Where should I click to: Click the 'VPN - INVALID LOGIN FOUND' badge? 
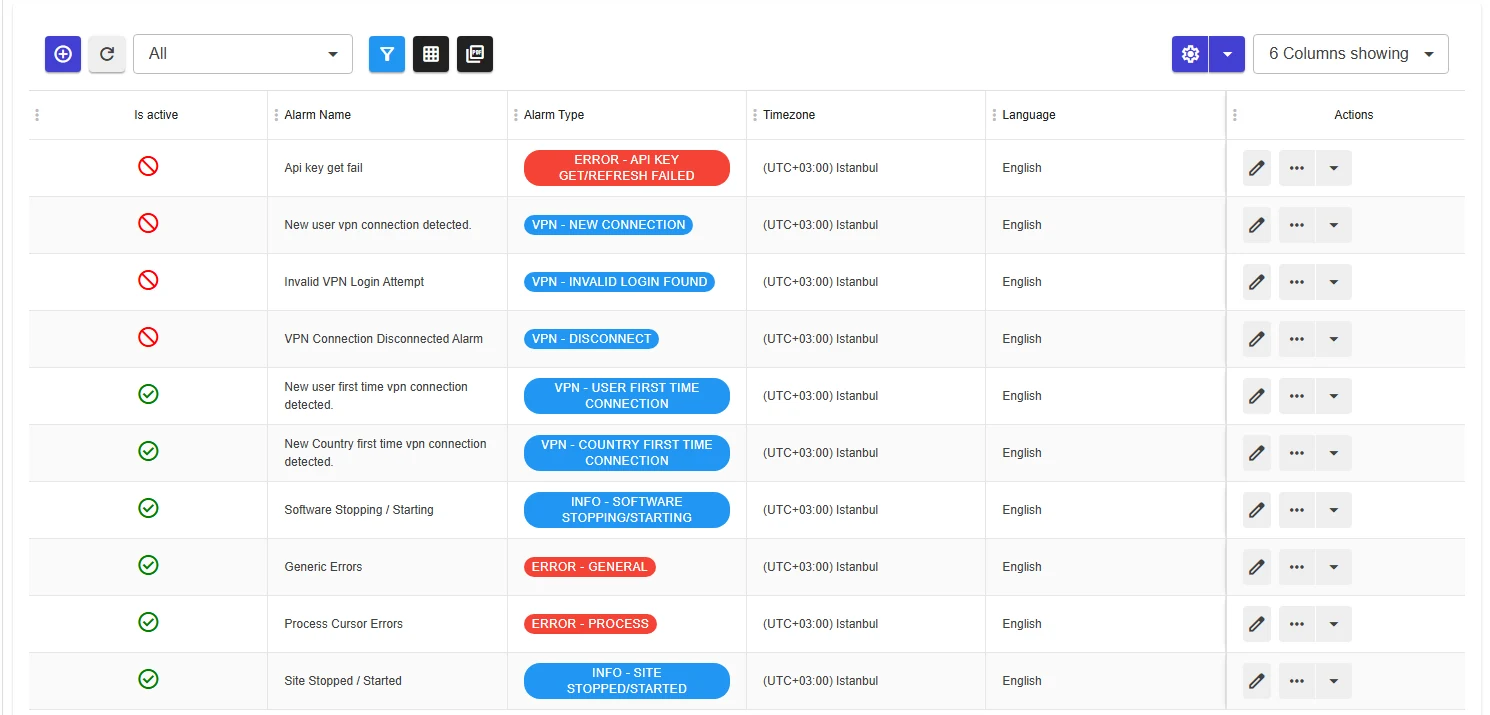[620, 282]
